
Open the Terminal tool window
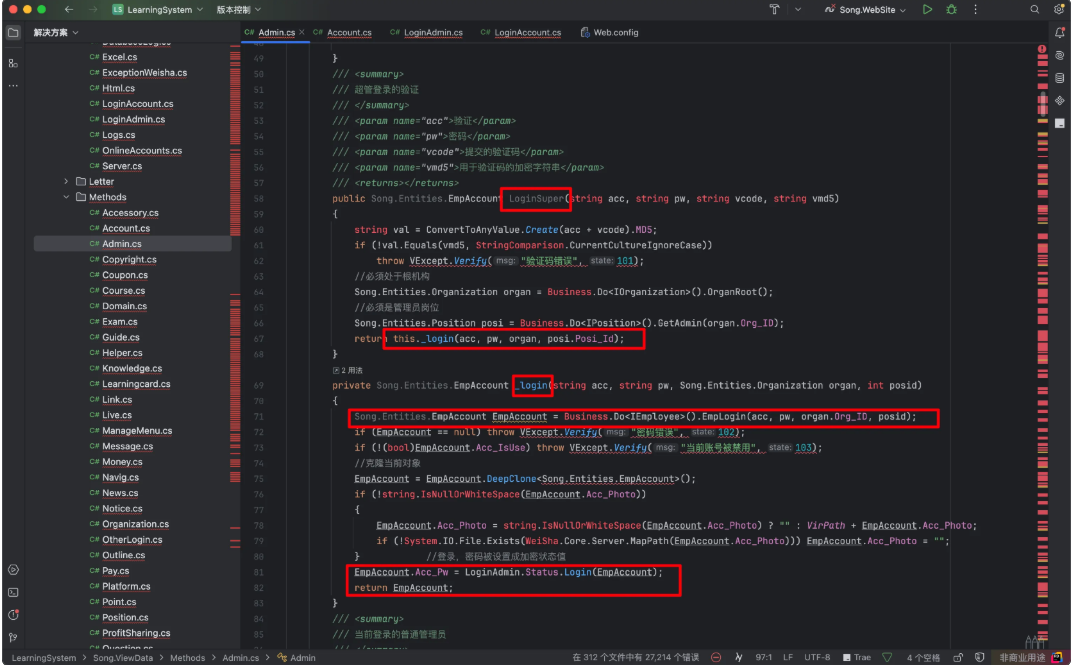pyautogui.click(x=13, y=592)
